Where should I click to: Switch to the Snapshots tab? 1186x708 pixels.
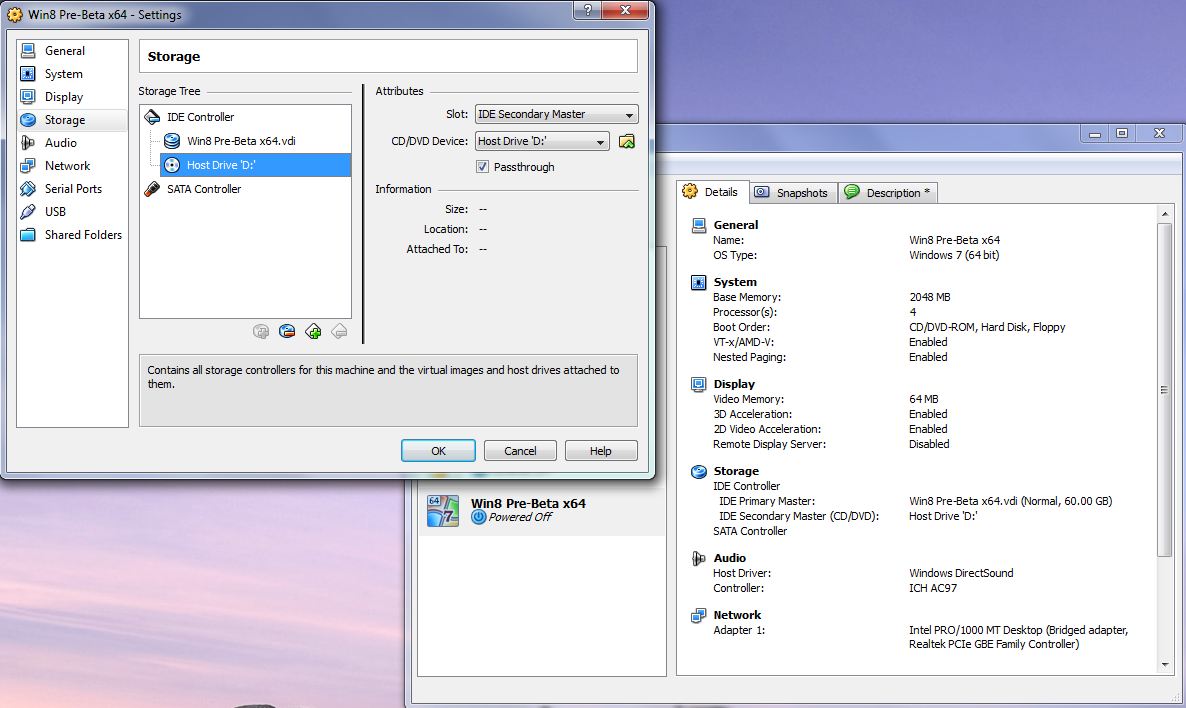point(791,193)
